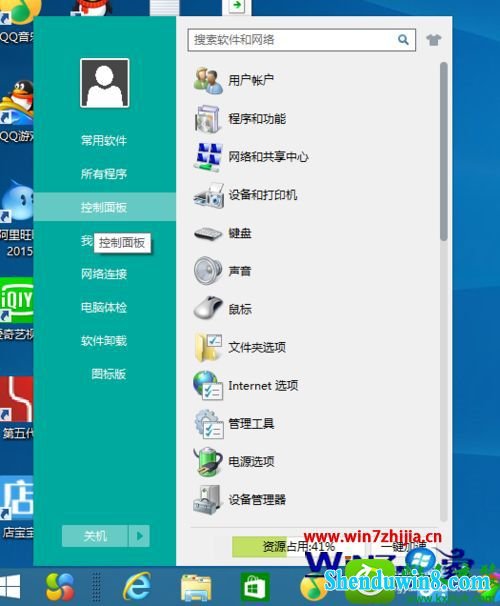Open the User Accounts (用户帐户) icon
500x606 pixels.
(x=208, y=80)
